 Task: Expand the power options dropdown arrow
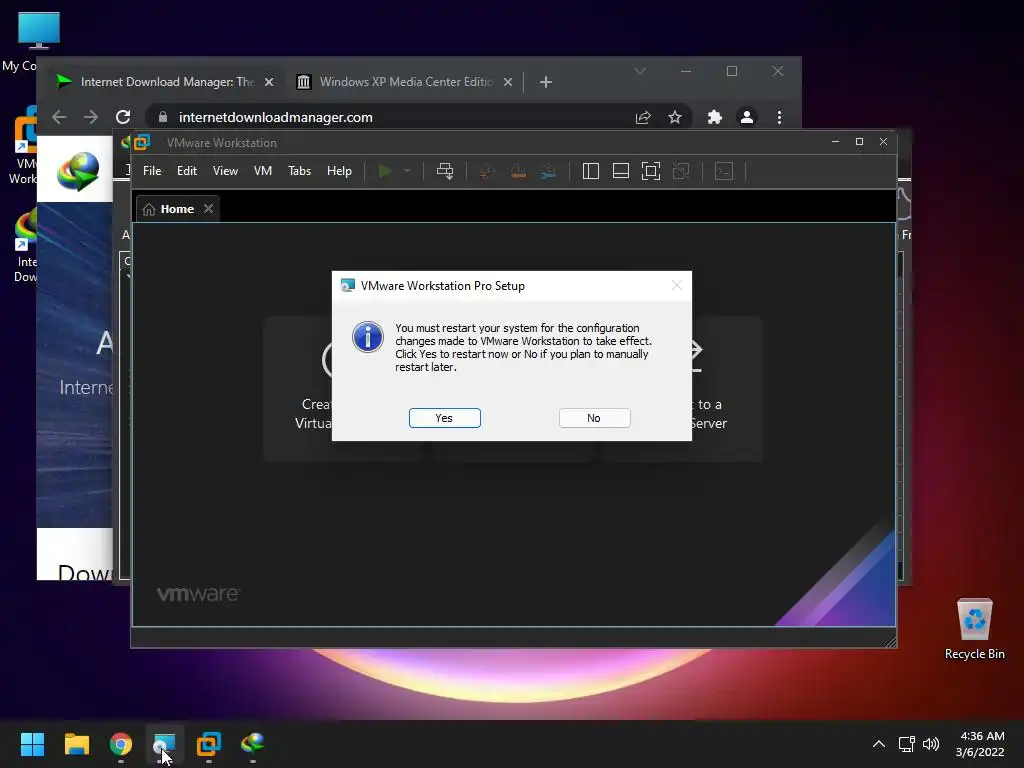407,171
